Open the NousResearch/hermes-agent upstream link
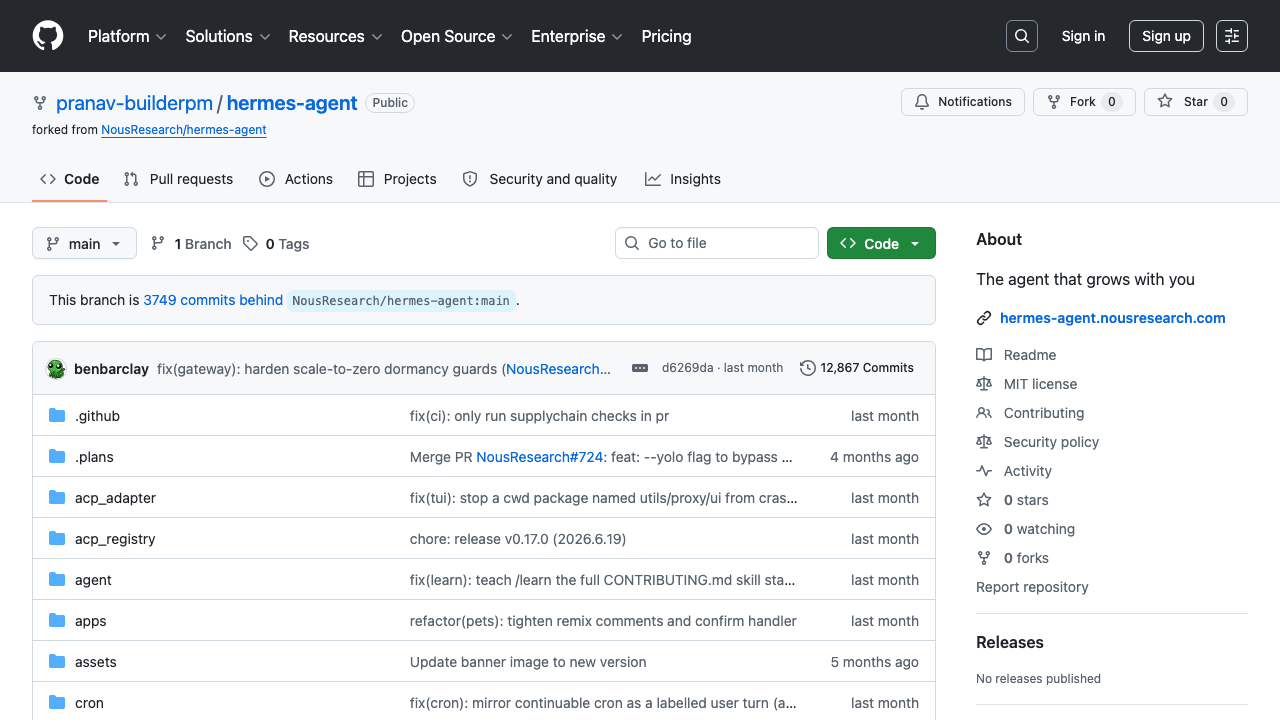 (184, 130)
